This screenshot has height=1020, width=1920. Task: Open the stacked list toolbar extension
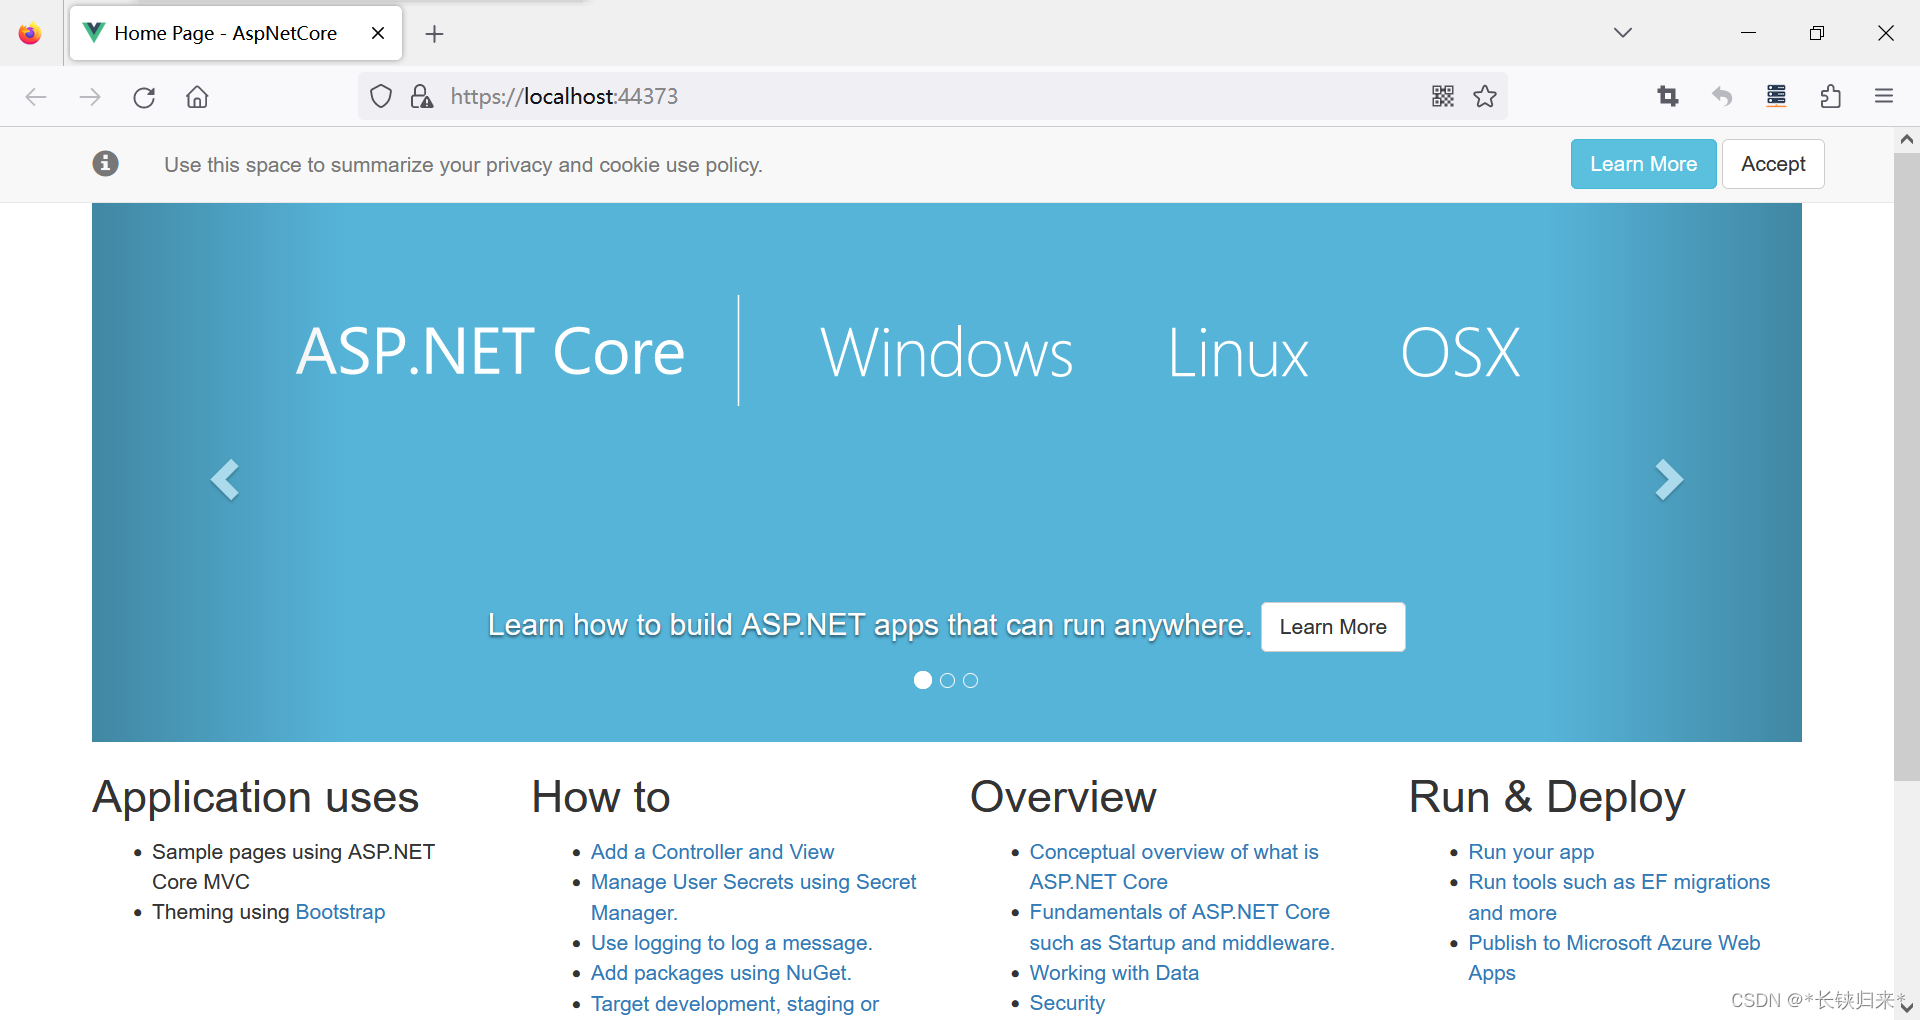click(x=1776, y=96)
